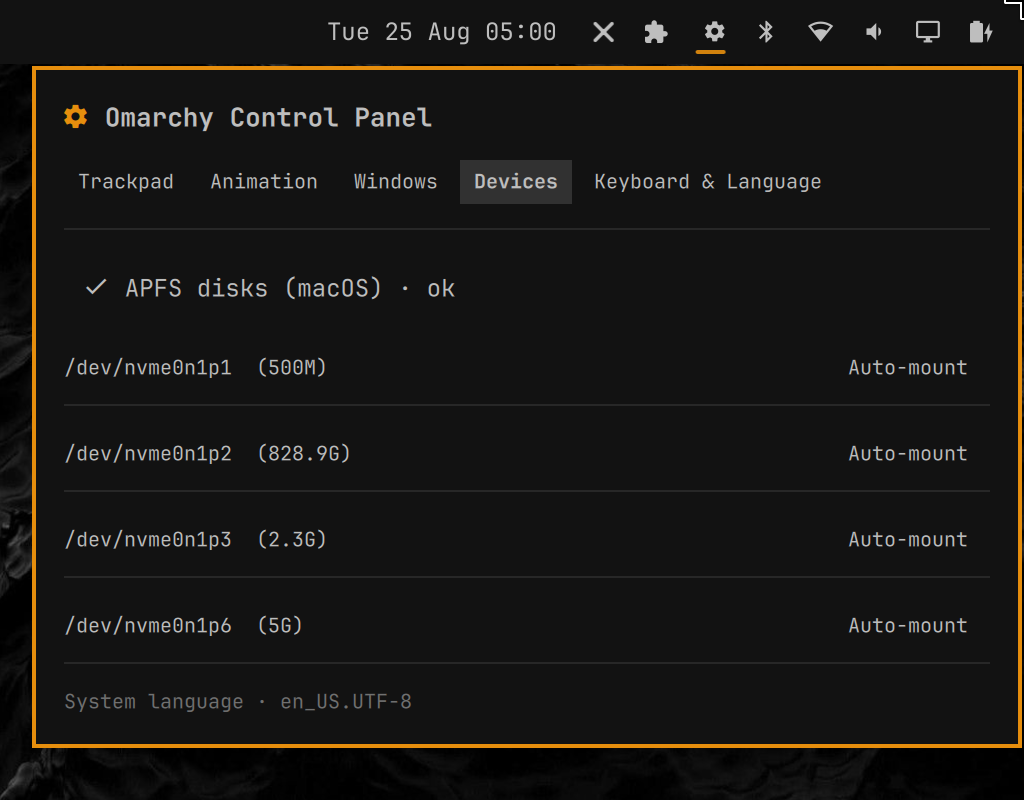Click the Omarchy Control Panel title
This screenshot has width=1024, height=800.
point(268,118)
